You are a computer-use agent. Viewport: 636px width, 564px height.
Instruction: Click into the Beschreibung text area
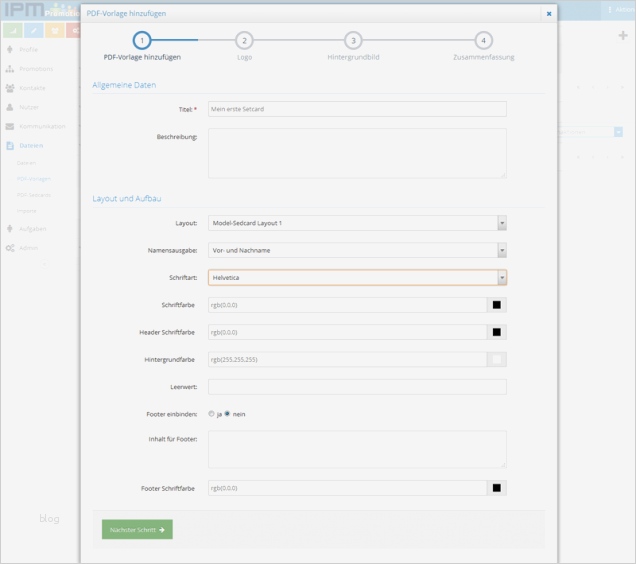[x=357, y=153]
